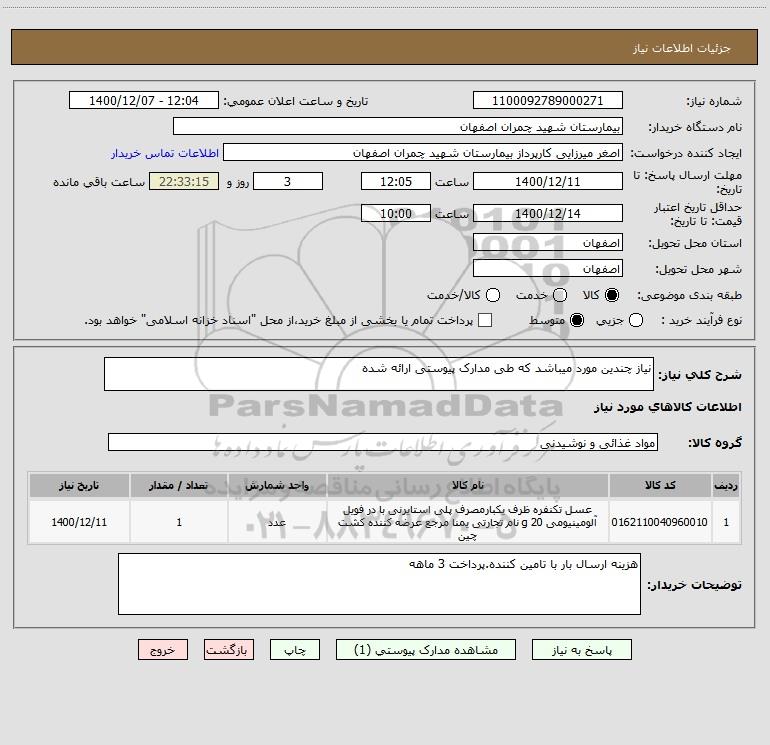Image resolution: width=770 pixels, height=745 pixels.
Task: Click the buyer name field بیمارستان شهید چمران اصفهان
Action: pyautogui.click(x=398, y=127)
